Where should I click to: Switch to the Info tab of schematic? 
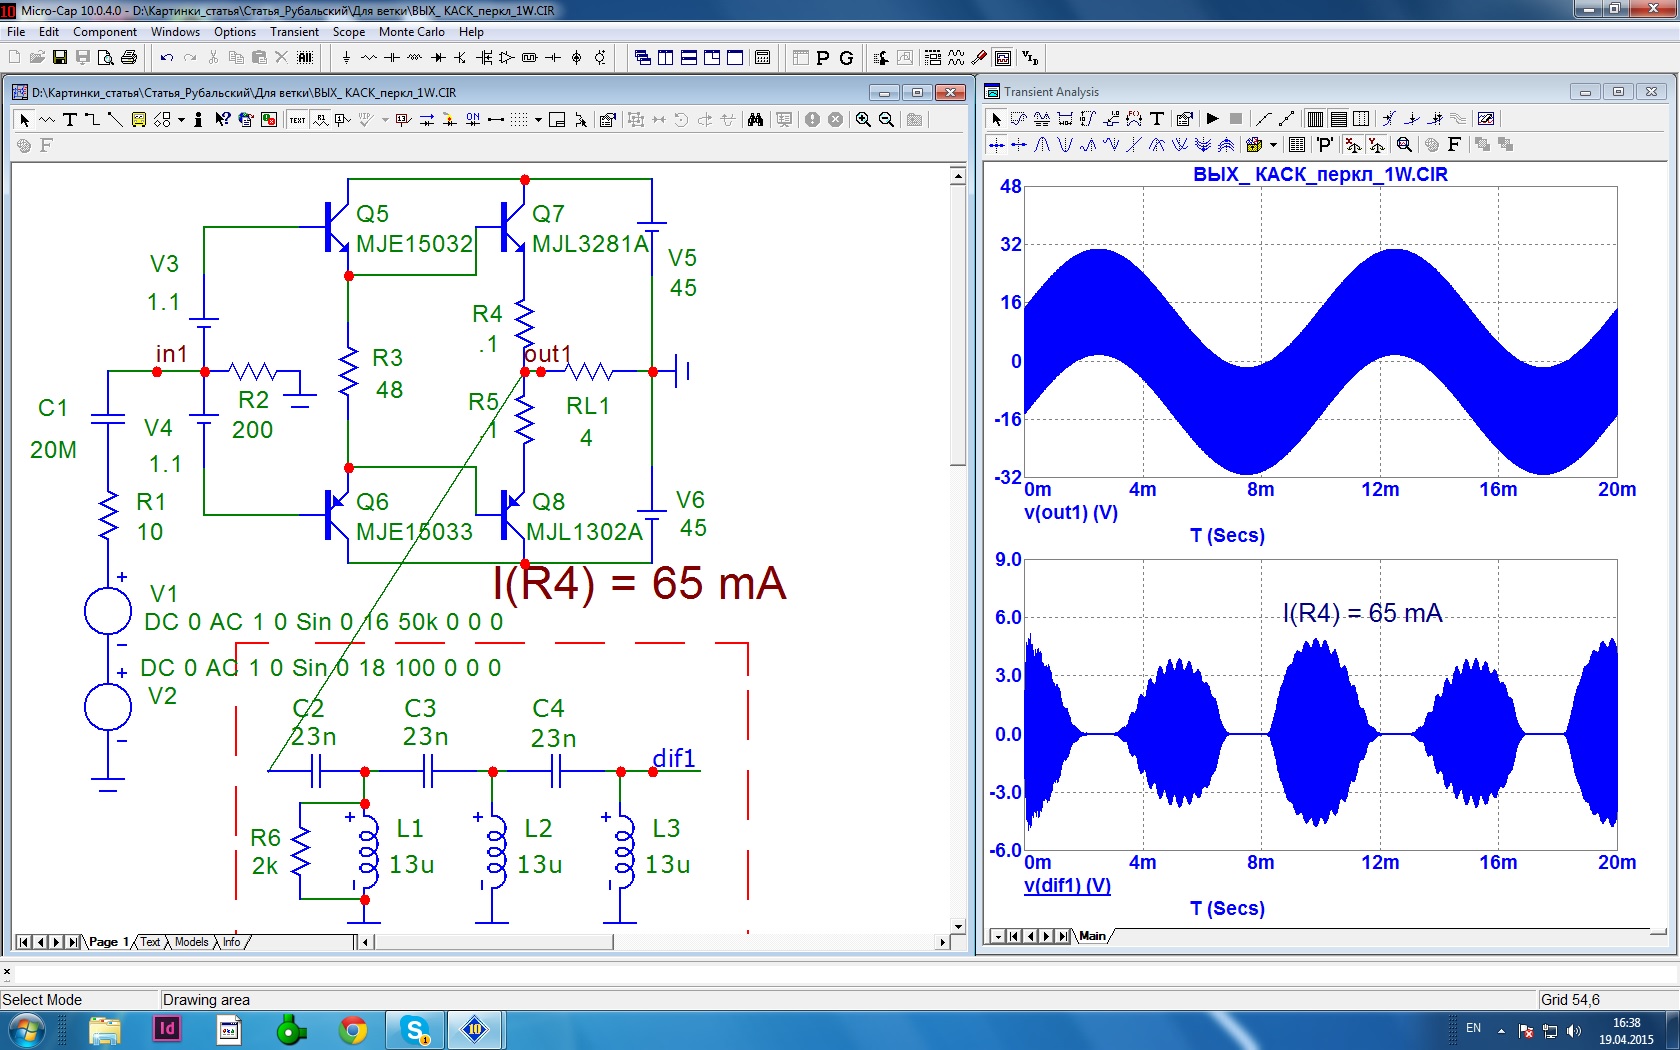(231, 942)
